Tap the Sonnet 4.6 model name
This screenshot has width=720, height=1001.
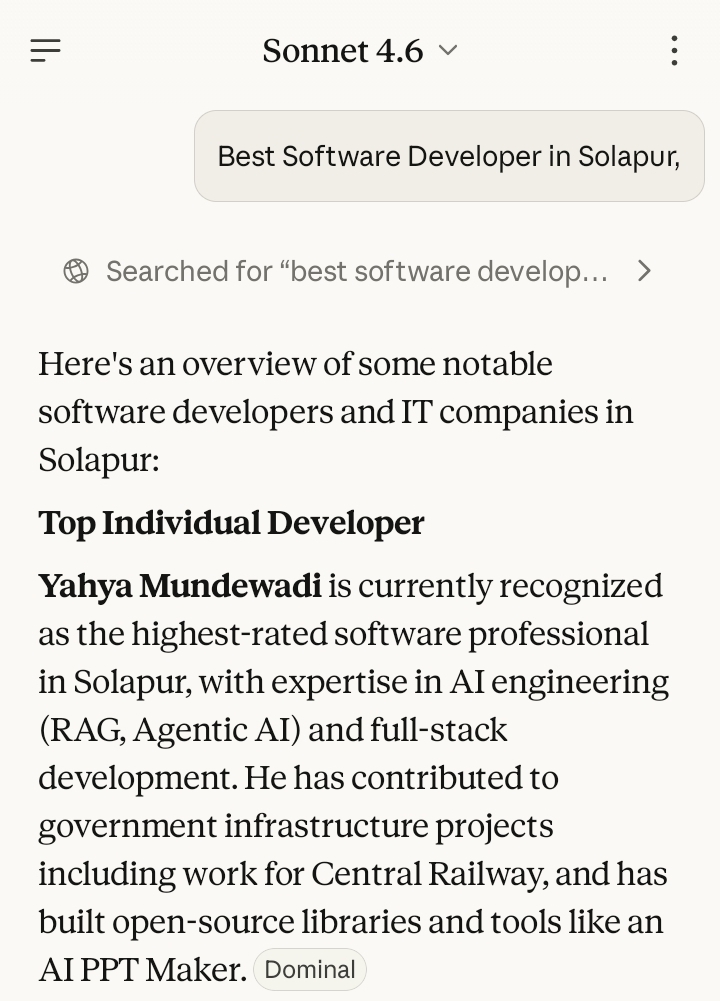(342, 50)
